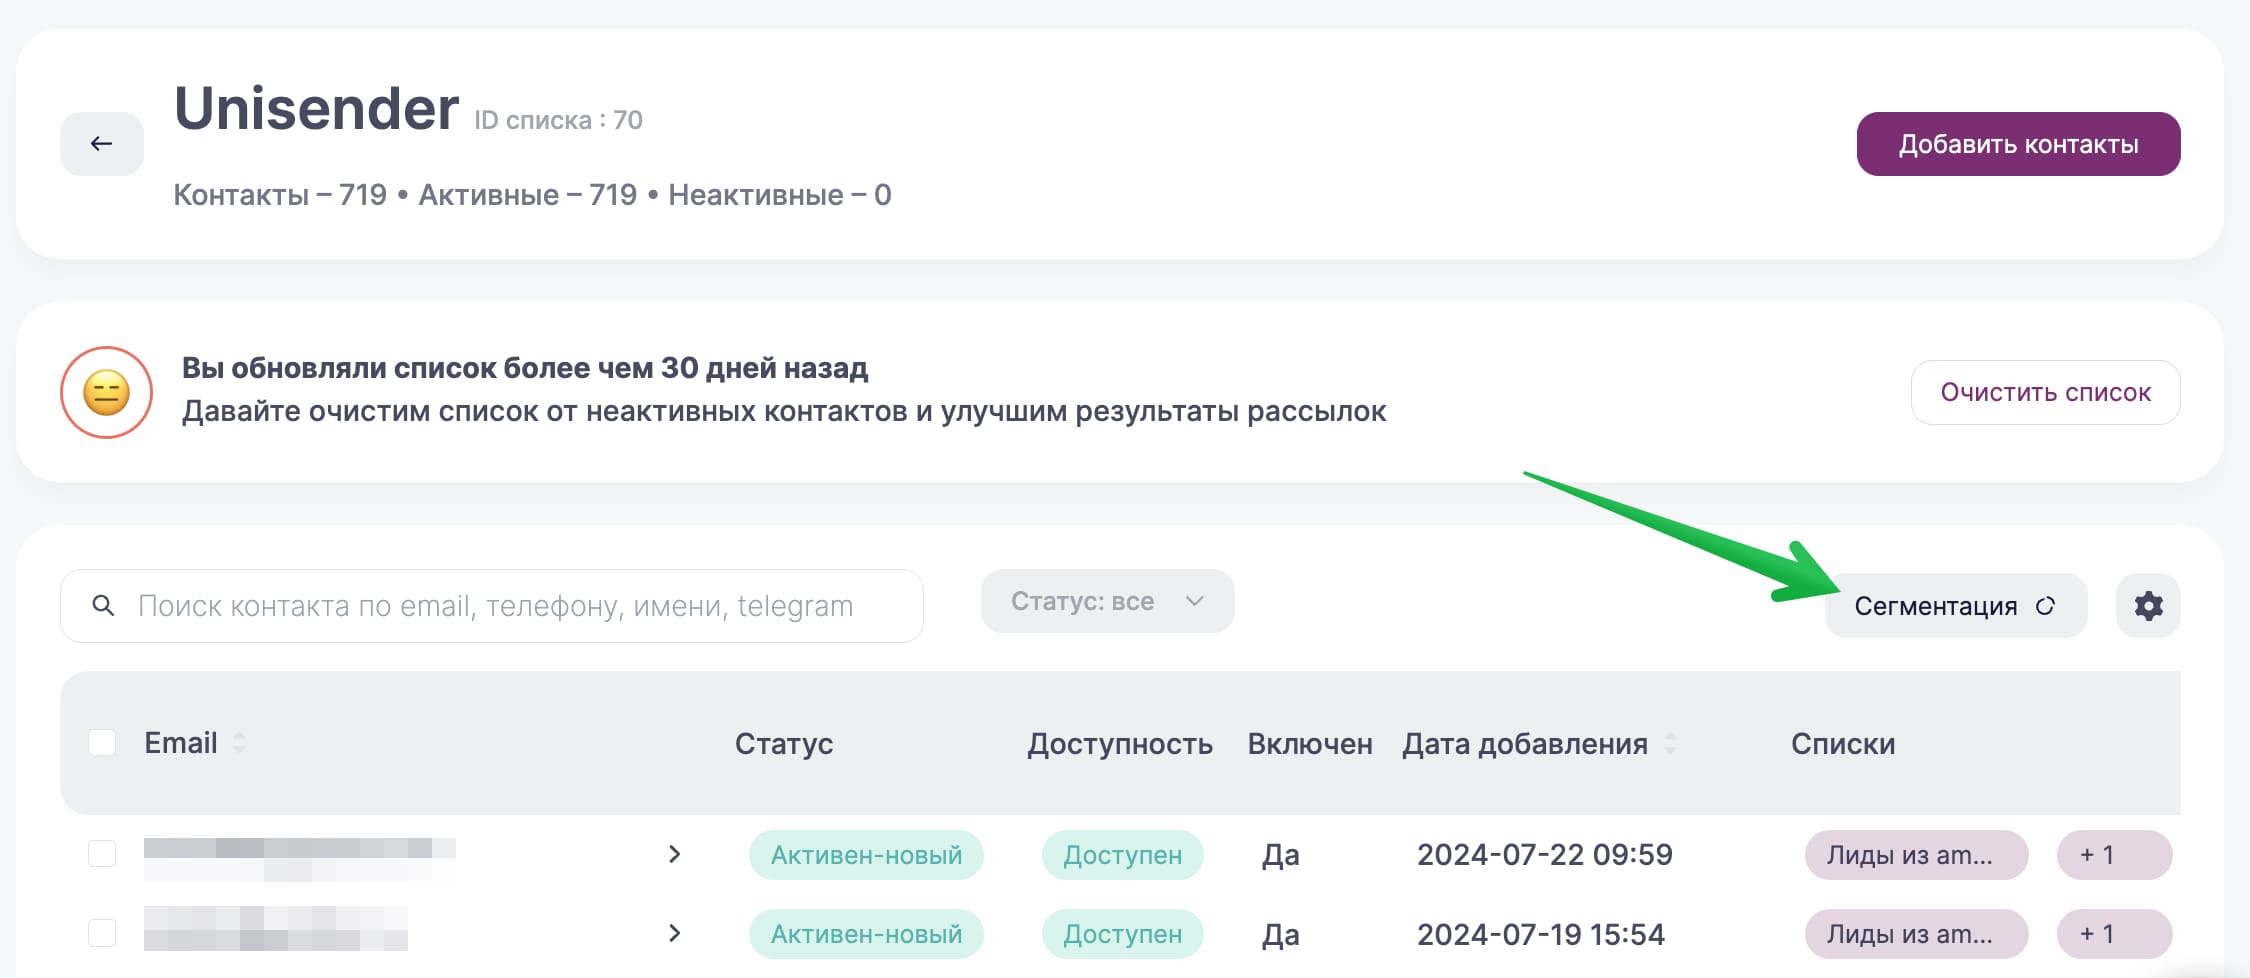
Task: Click Да in the 2024-07-22 row
Action: click(x=1280, y=855)
